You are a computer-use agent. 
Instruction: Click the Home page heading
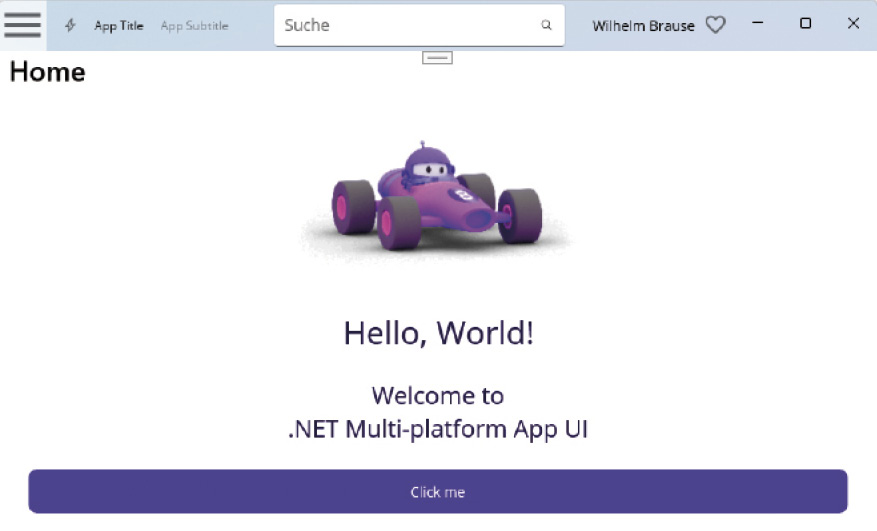(48, 72)
